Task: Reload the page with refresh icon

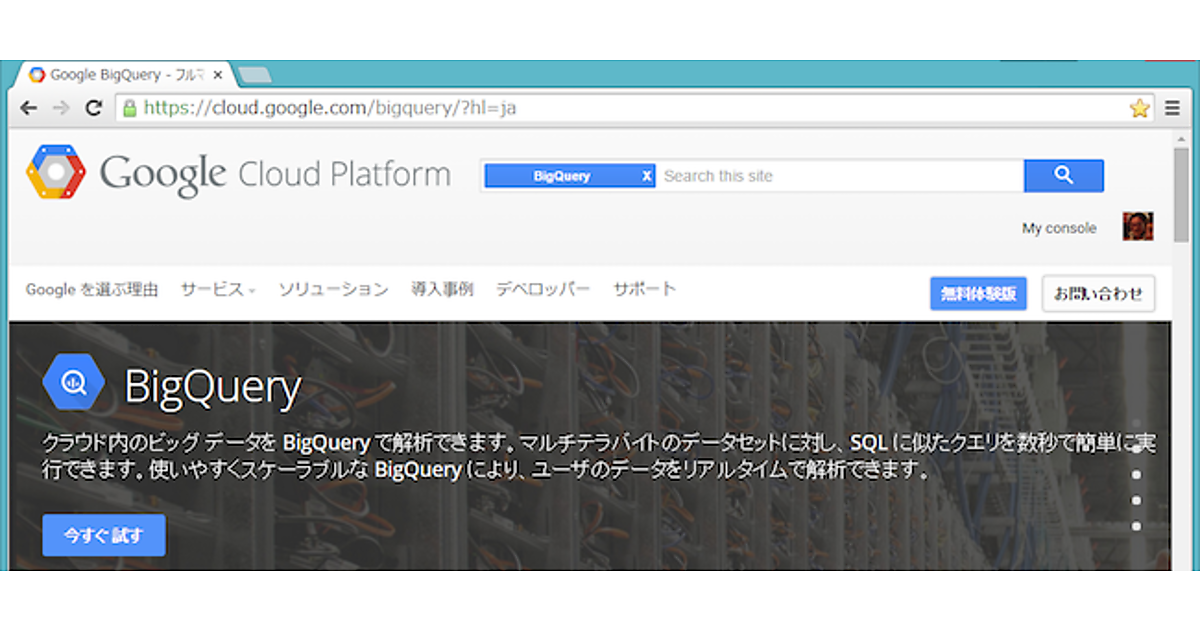Action: pos(94,108)
